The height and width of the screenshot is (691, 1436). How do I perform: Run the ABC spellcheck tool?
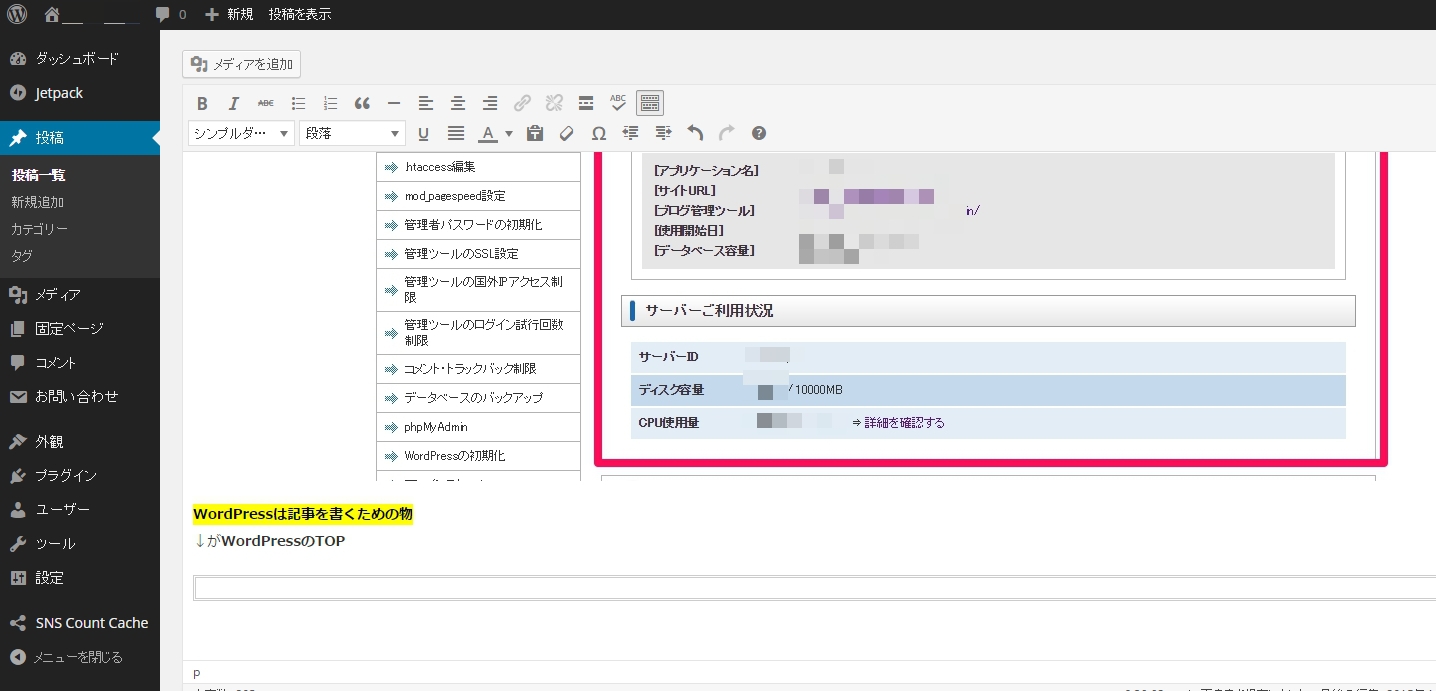click(618, 103)
